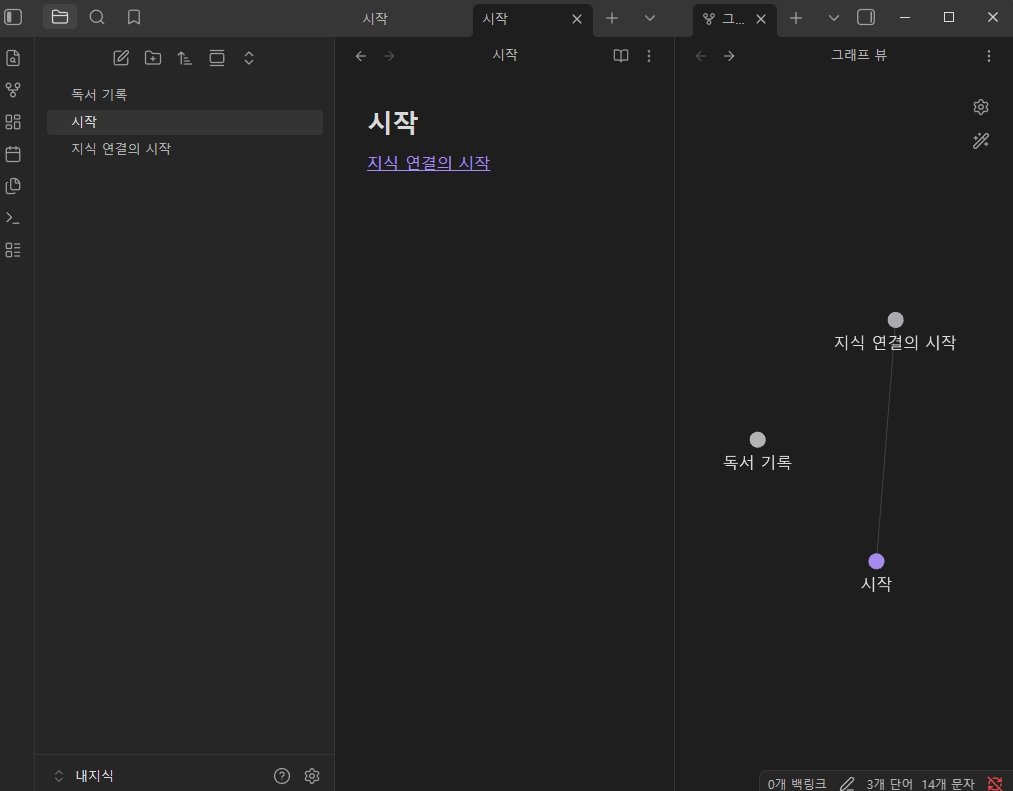Viewport: 1013px width, 791px height.
Task: Click the red sync status icon
Action: 995,784
